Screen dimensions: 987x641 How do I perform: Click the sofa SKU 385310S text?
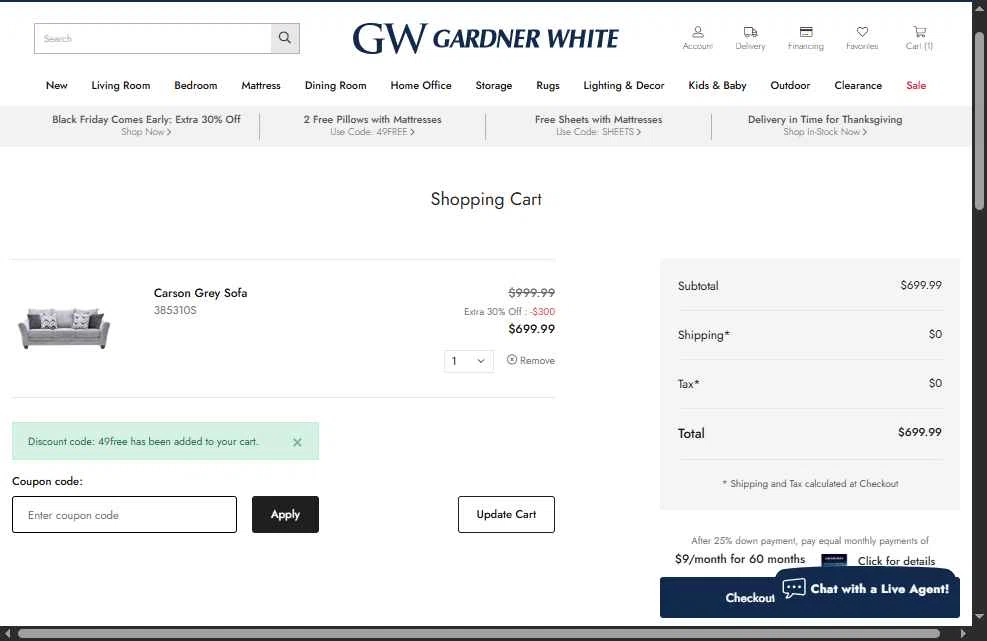pos(175,310)
